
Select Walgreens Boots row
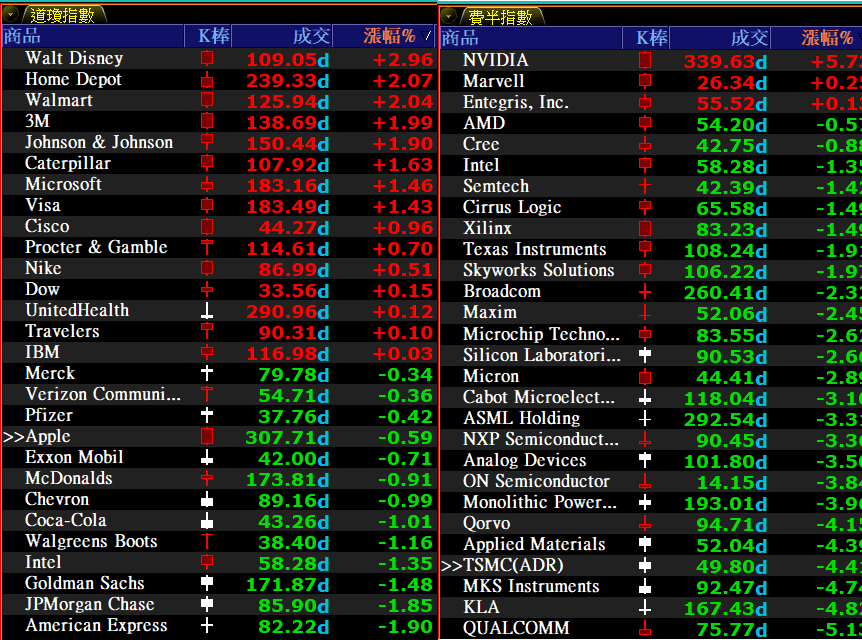tap(219, 542)
